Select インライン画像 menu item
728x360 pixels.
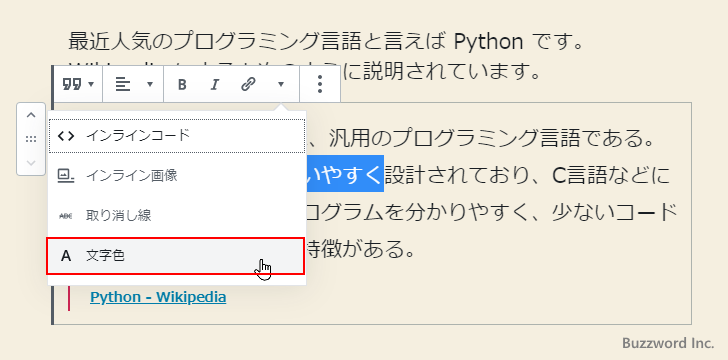(177, 176)
